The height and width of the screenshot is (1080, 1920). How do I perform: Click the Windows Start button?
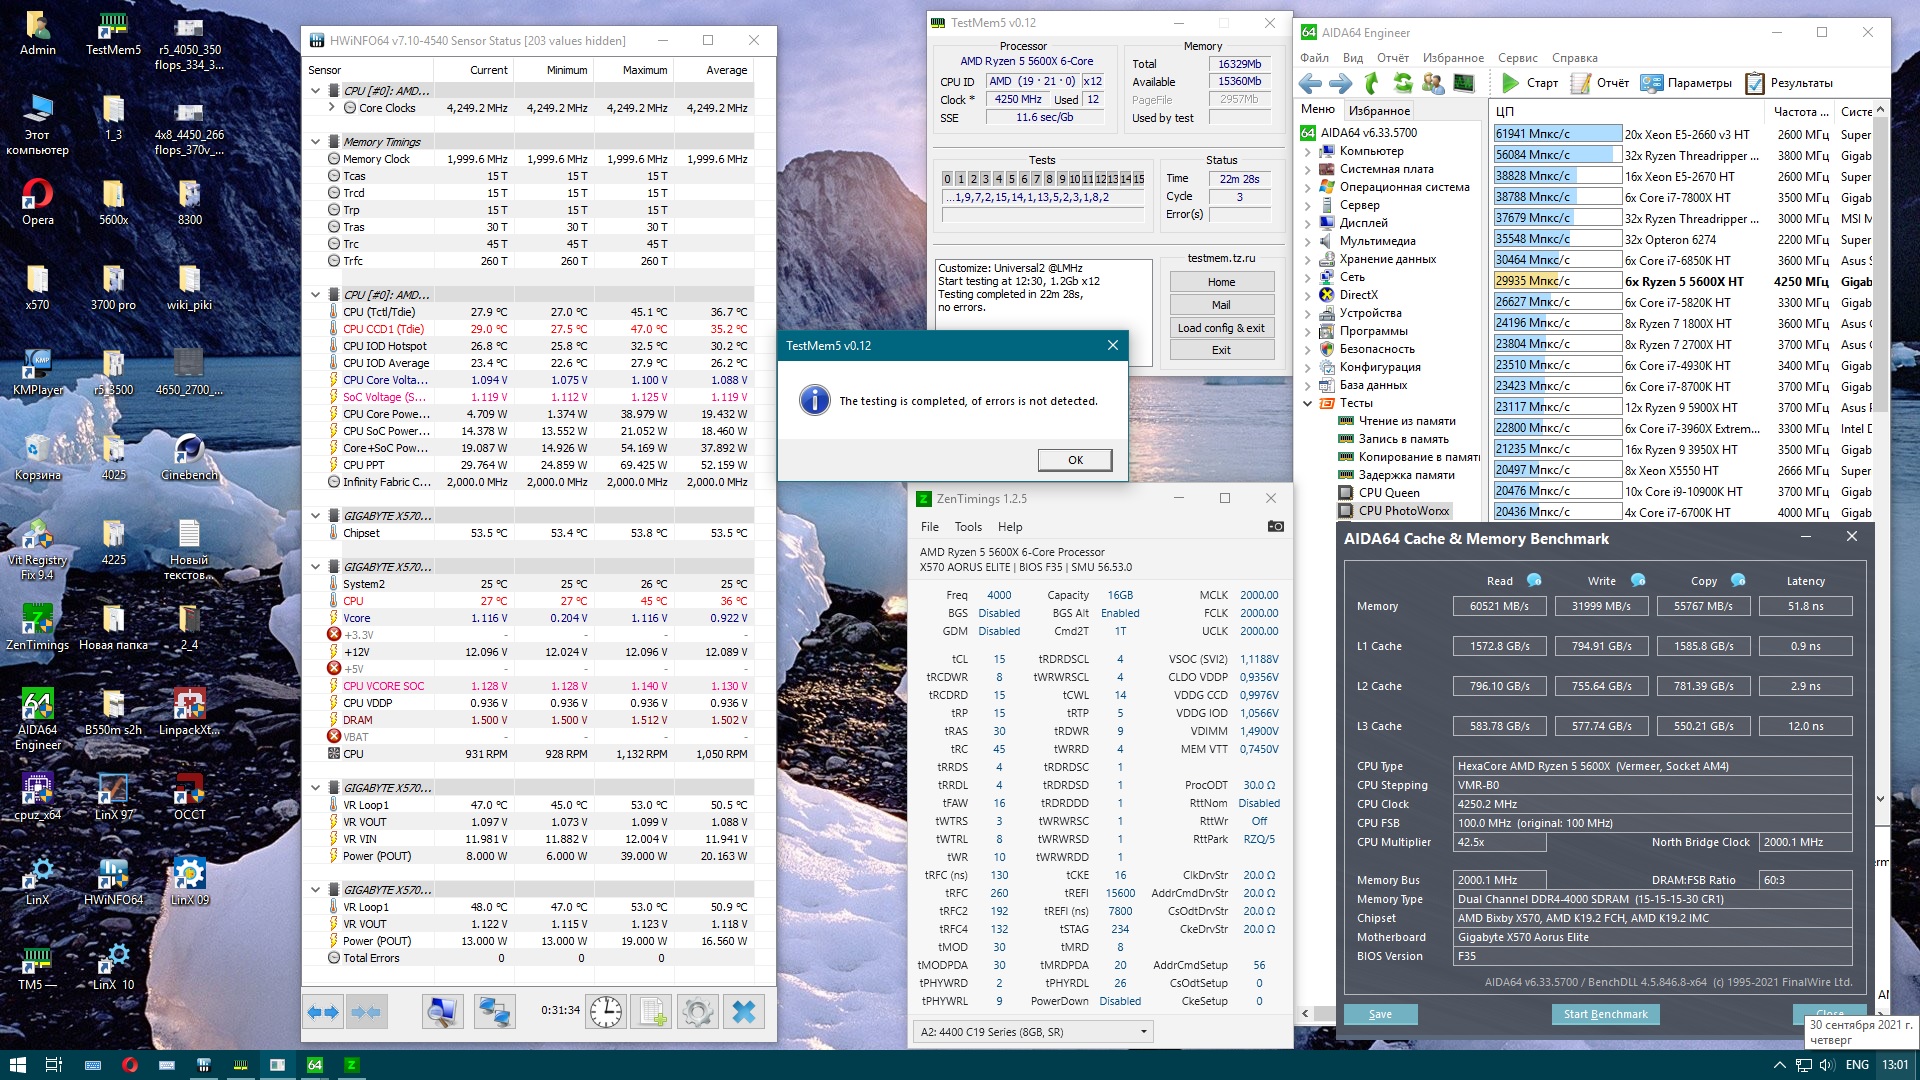(17, 1065)
